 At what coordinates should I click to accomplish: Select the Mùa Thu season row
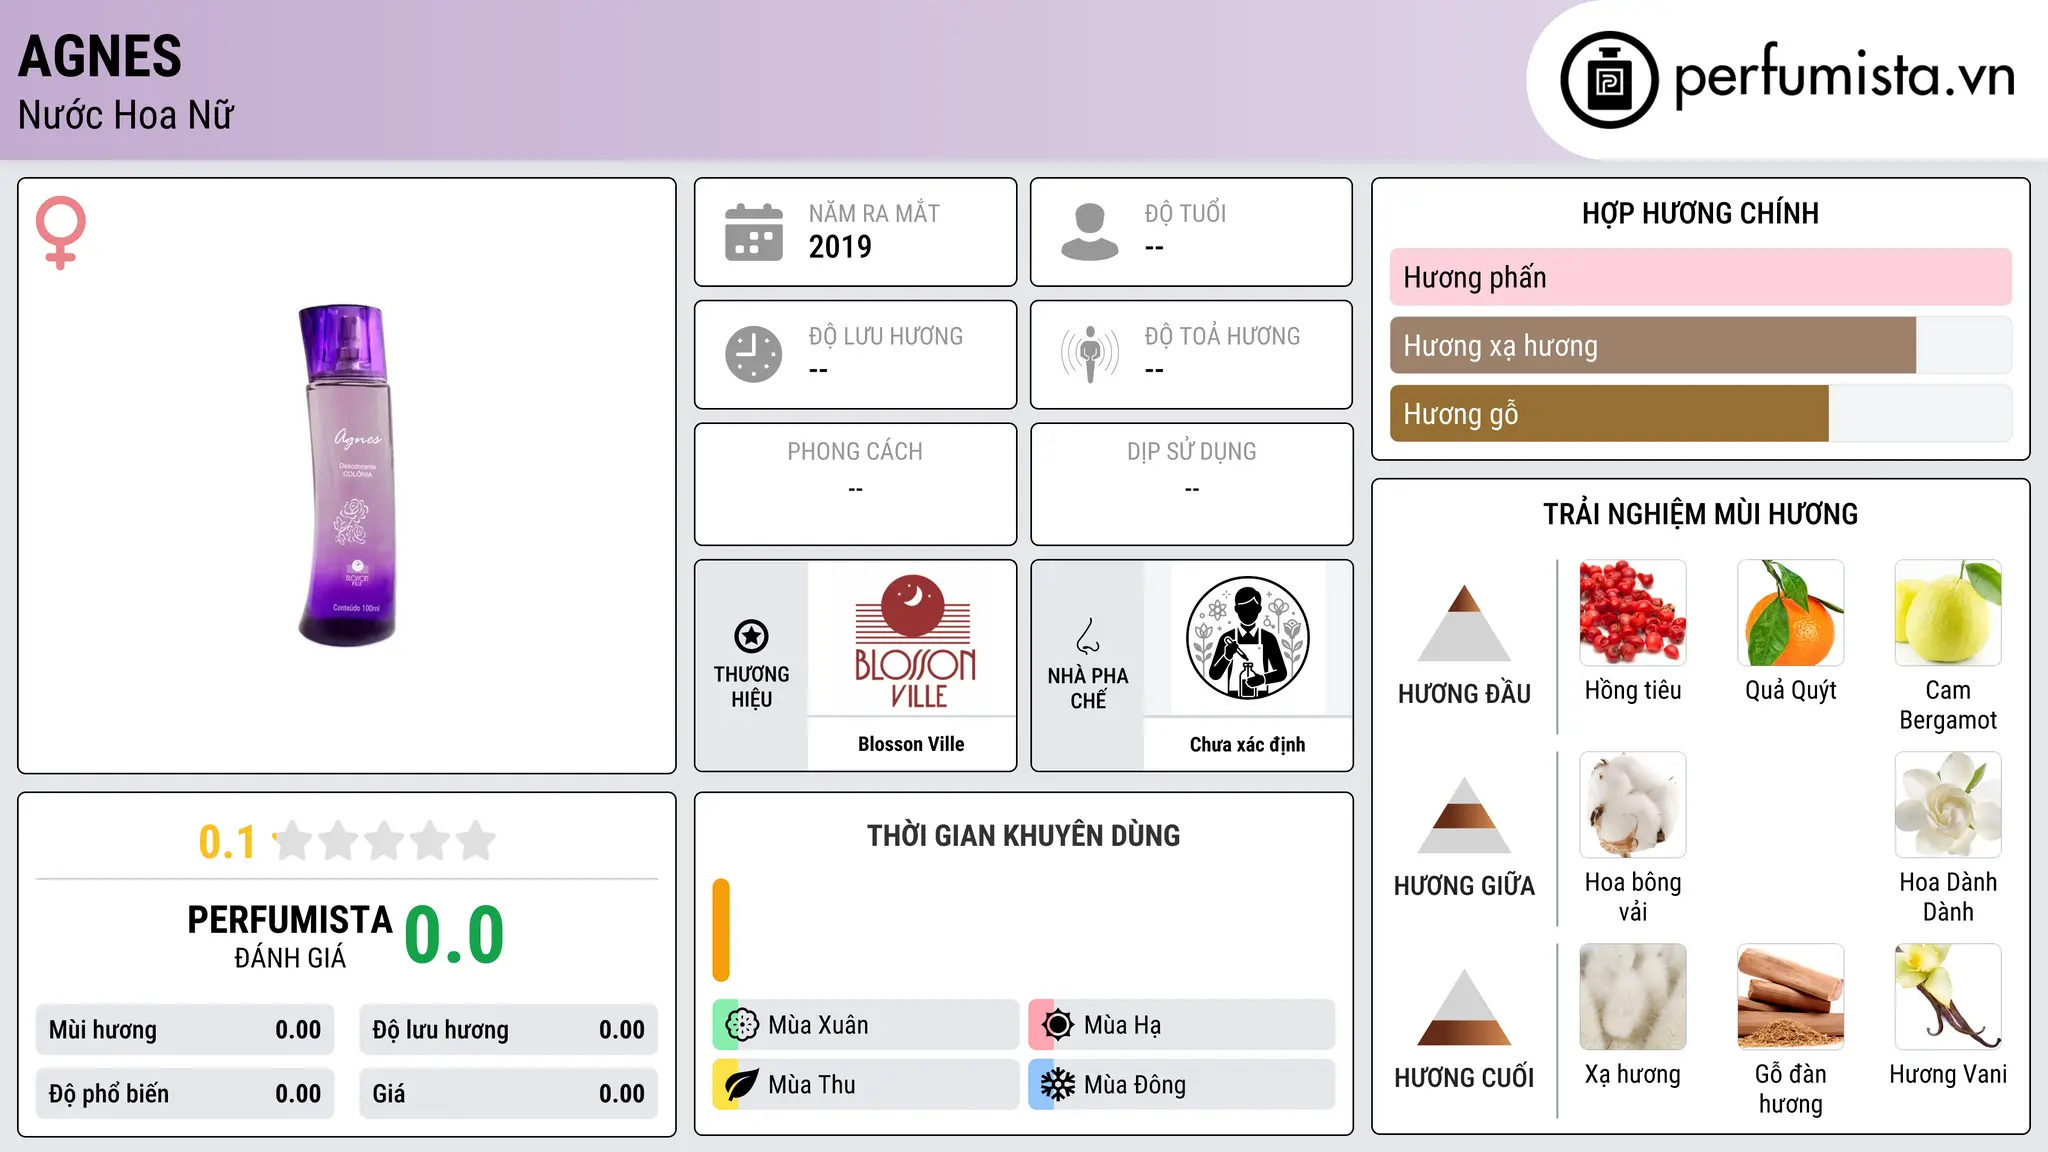[x=866, y=1085]
